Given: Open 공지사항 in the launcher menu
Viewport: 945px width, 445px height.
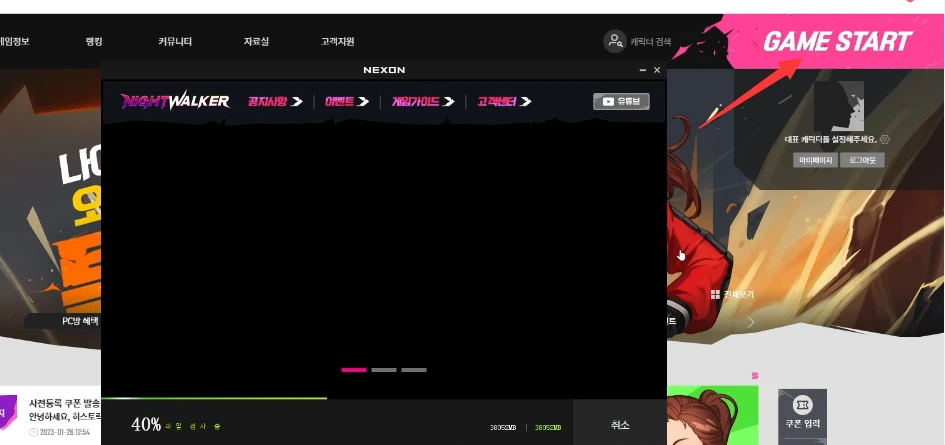Looking at the screenshot, I should click(x=275, y=101).
